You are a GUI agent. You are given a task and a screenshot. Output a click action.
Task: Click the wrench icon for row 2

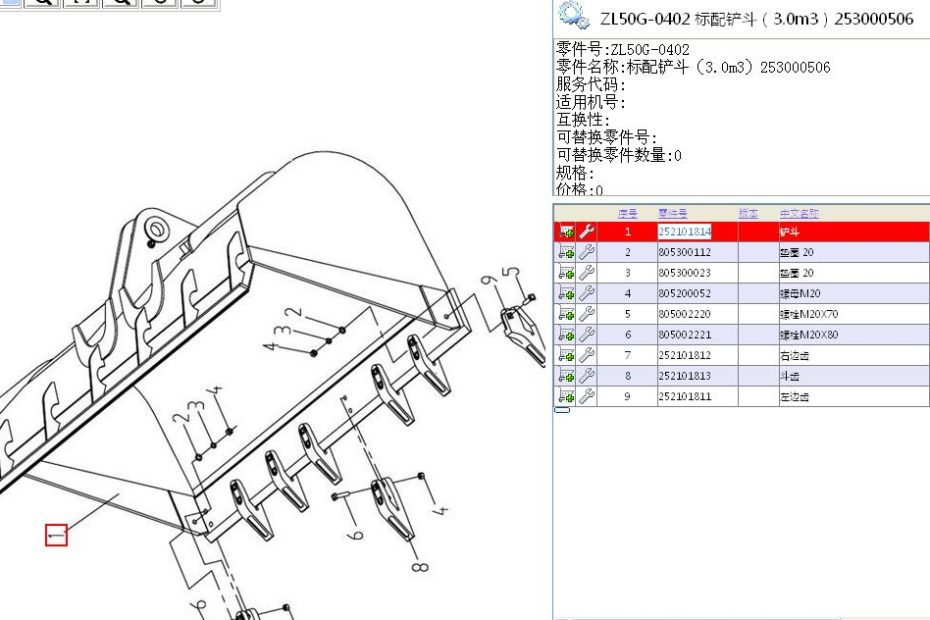[x=587, y=253]
